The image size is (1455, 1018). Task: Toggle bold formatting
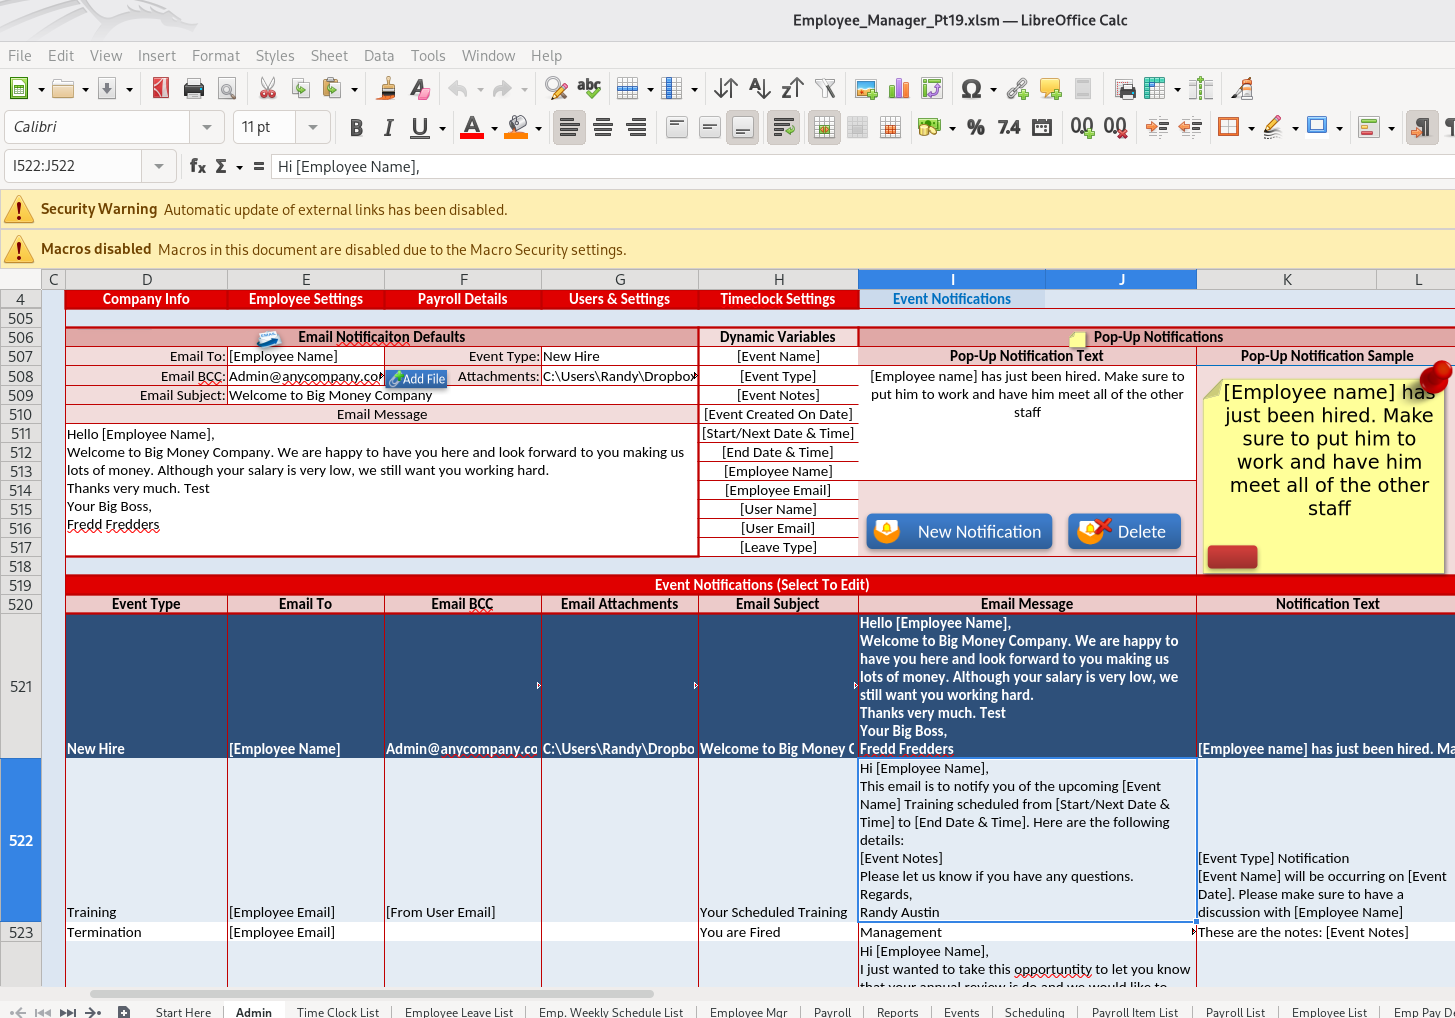(x=356, y=128)
